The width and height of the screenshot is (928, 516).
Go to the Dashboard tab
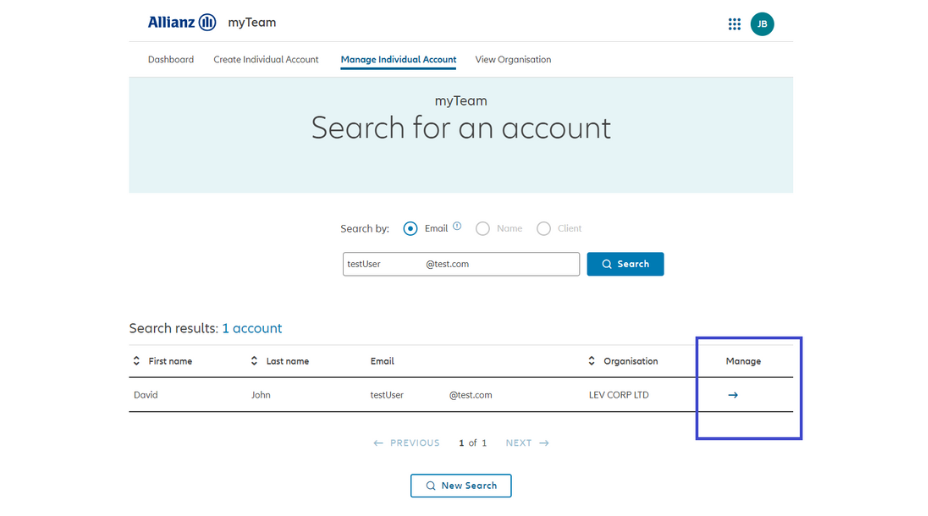click(x=170, y=59)
